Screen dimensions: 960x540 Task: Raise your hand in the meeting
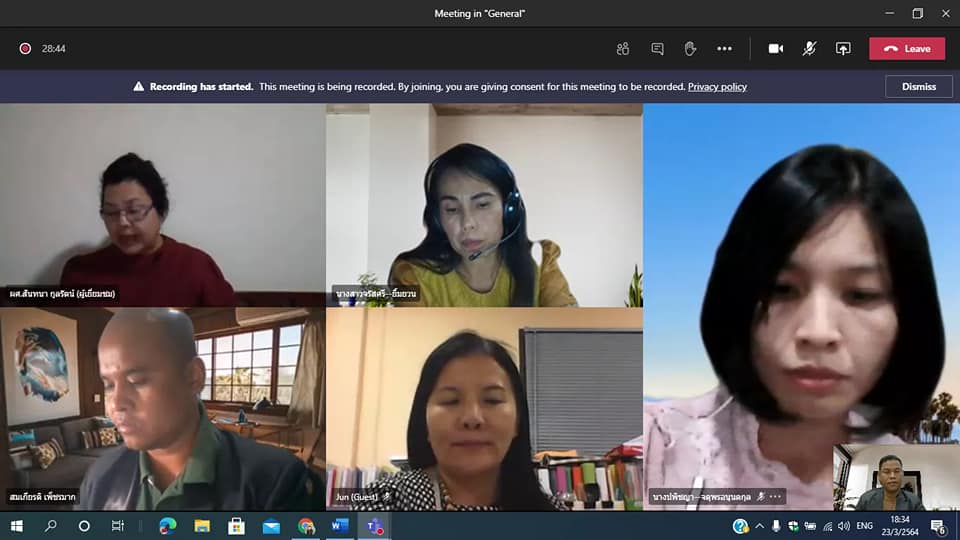[x=690, y=48]
